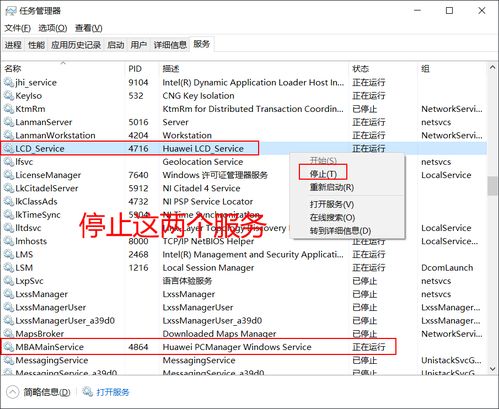Click the service icon beside lkClassAds

click(x=9, y=201)
